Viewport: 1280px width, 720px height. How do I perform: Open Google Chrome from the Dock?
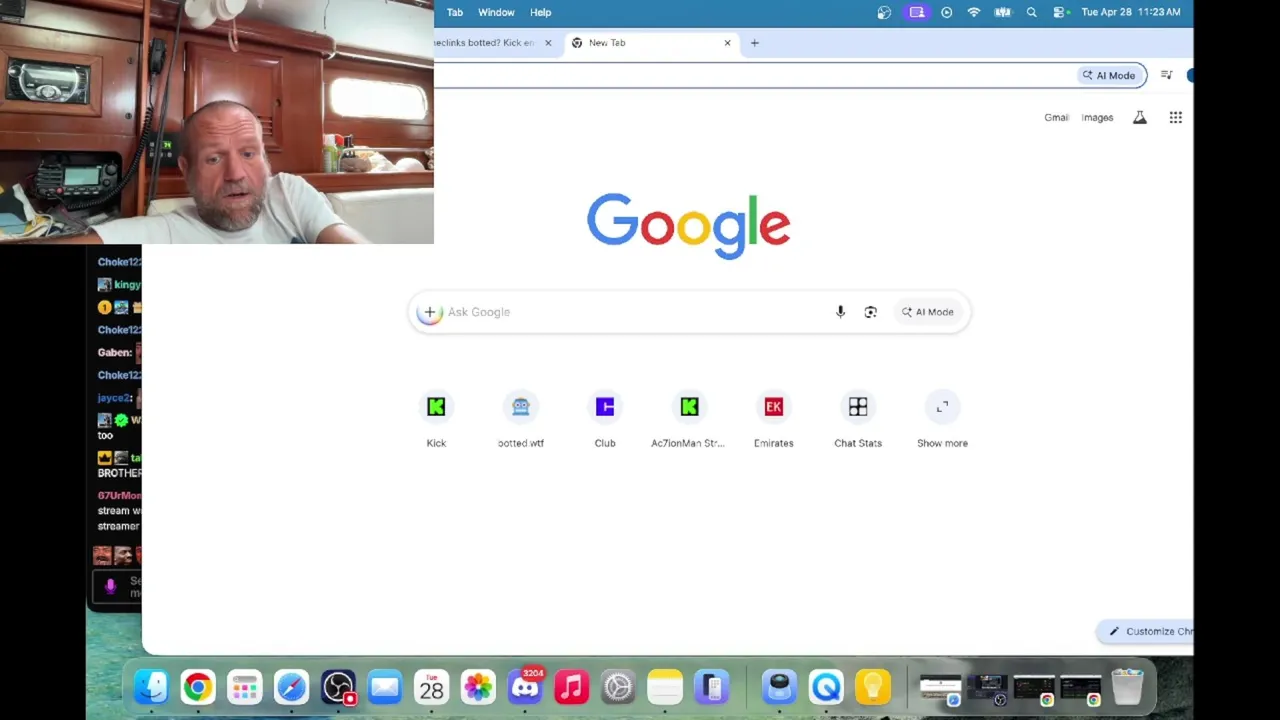click(198, 687)
